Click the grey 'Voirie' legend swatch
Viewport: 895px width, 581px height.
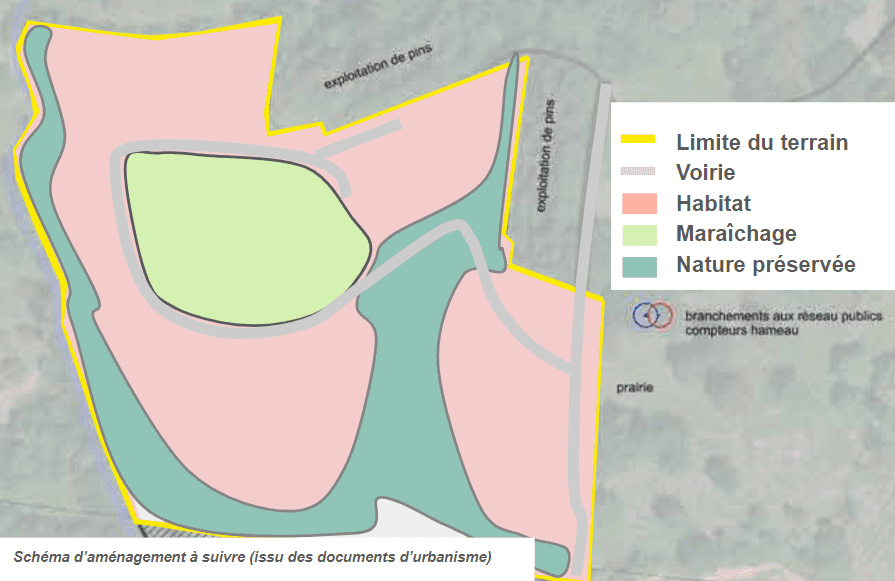(638, 171)
